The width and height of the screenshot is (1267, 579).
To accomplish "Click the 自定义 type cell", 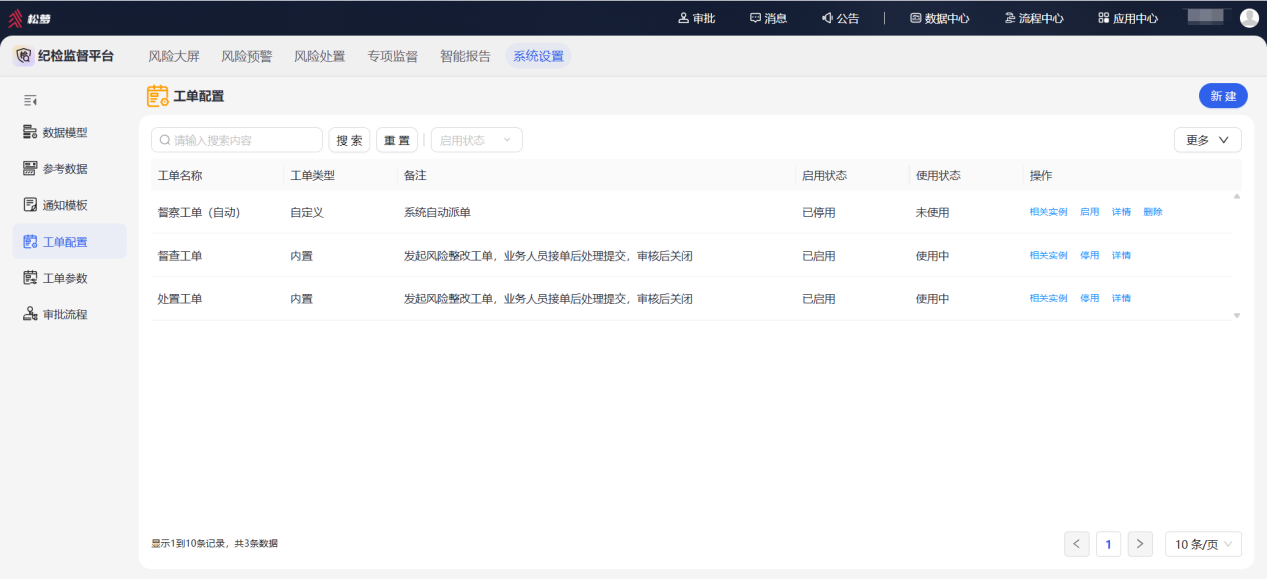I will click(307, 212).
